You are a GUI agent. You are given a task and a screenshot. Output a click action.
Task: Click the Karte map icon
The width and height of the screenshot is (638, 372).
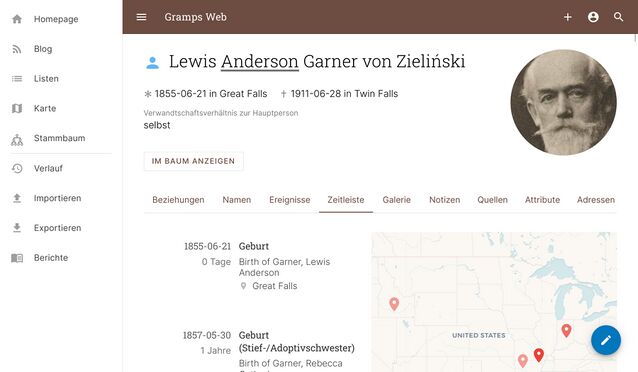click(x=17, y=109)
